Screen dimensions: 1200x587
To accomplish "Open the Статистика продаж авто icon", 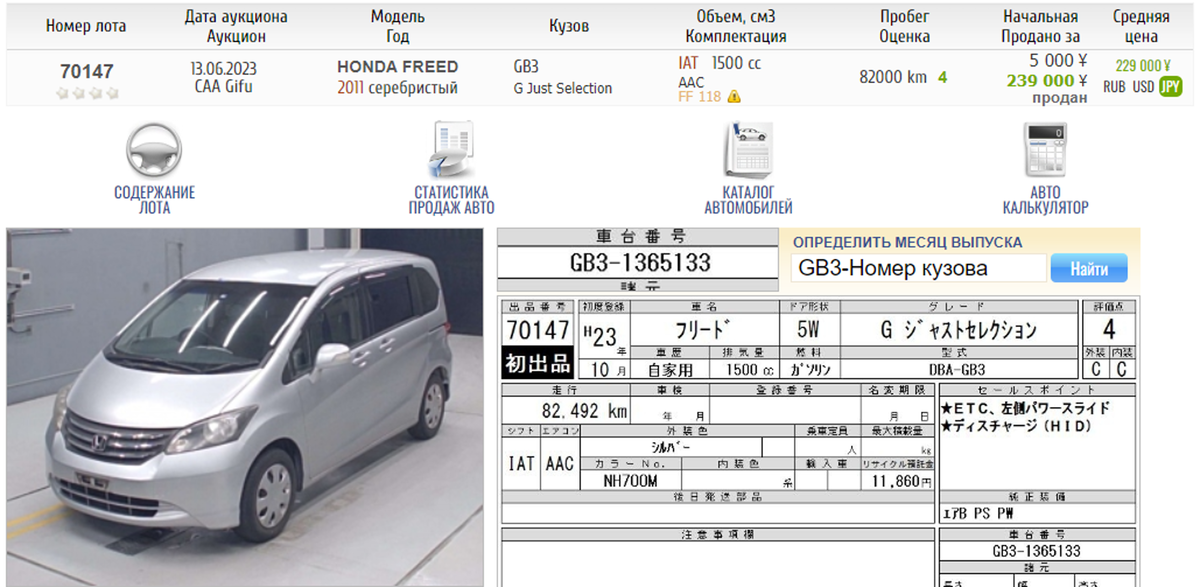I will 451,150.
